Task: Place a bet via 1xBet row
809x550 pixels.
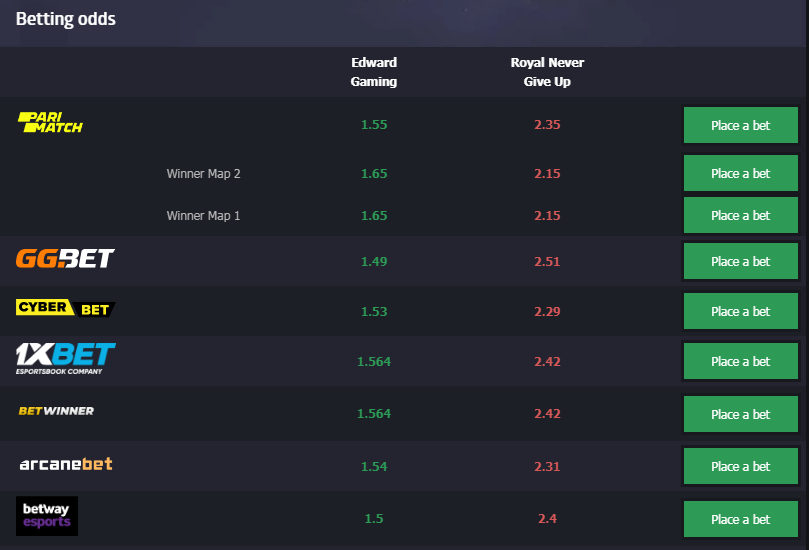Action: pyautogui.click(x=740, y=361)
